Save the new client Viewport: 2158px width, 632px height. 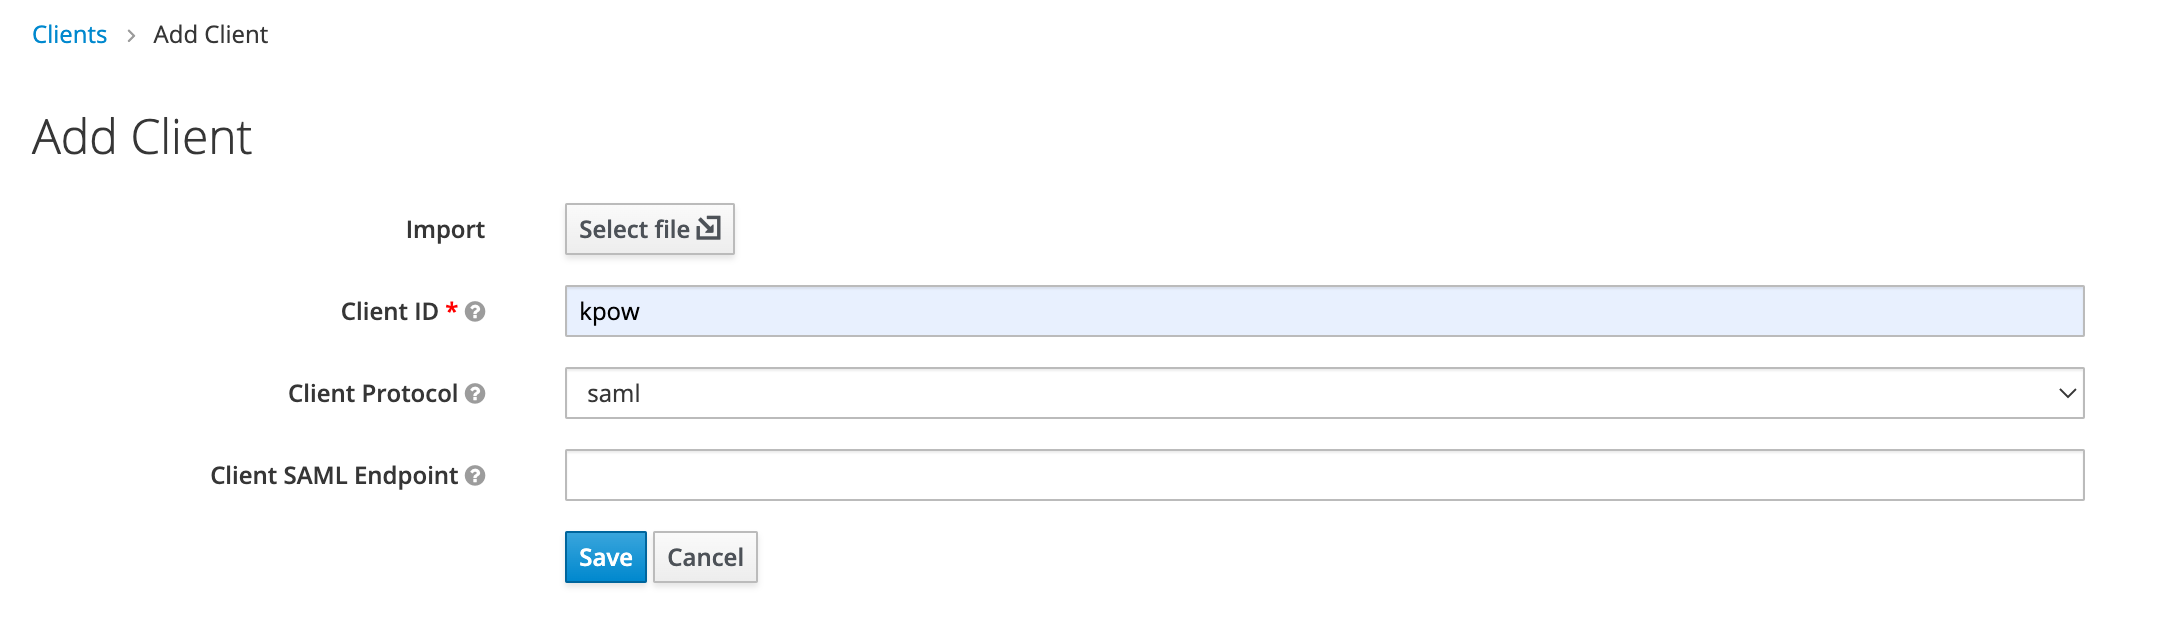point(605,557)
